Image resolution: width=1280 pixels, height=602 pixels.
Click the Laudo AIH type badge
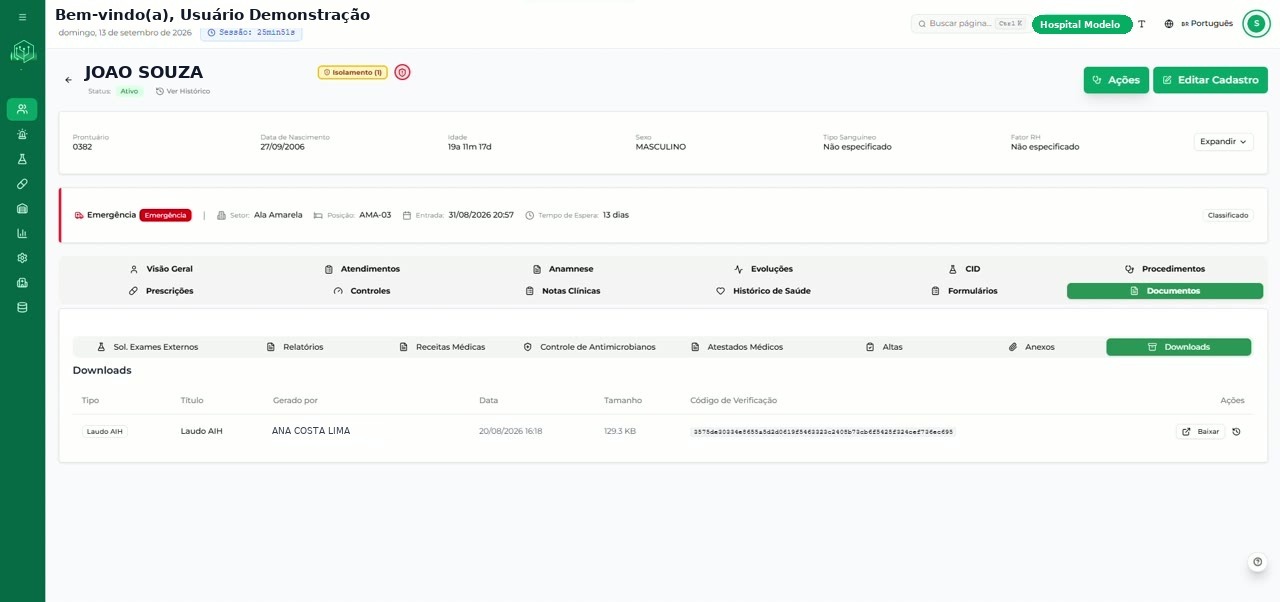[105, 432]
